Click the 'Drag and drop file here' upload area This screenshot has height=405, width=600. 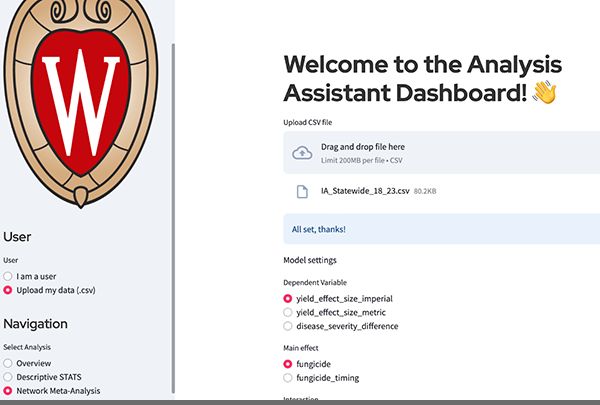pyautogui.click(x=441, y=152)
